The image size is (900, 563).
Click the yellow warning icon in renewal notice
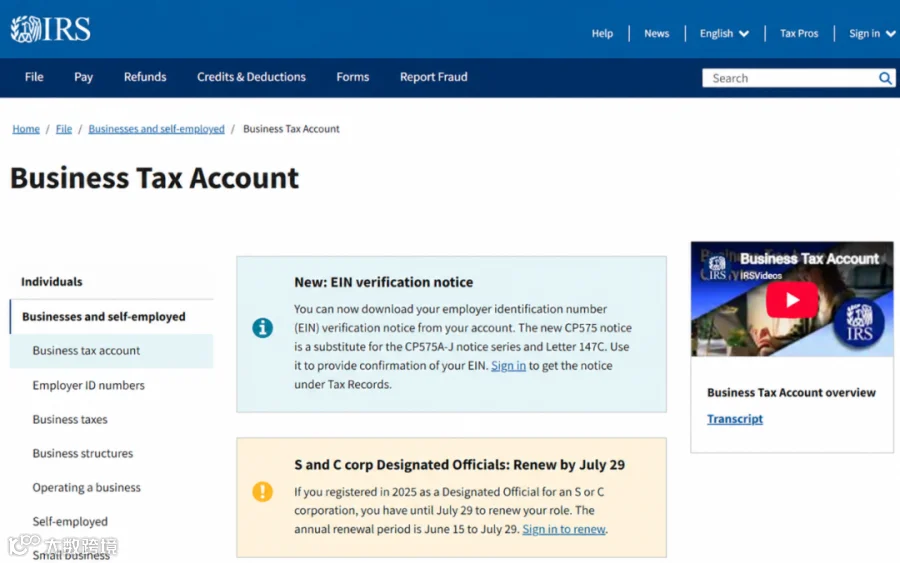262,492
